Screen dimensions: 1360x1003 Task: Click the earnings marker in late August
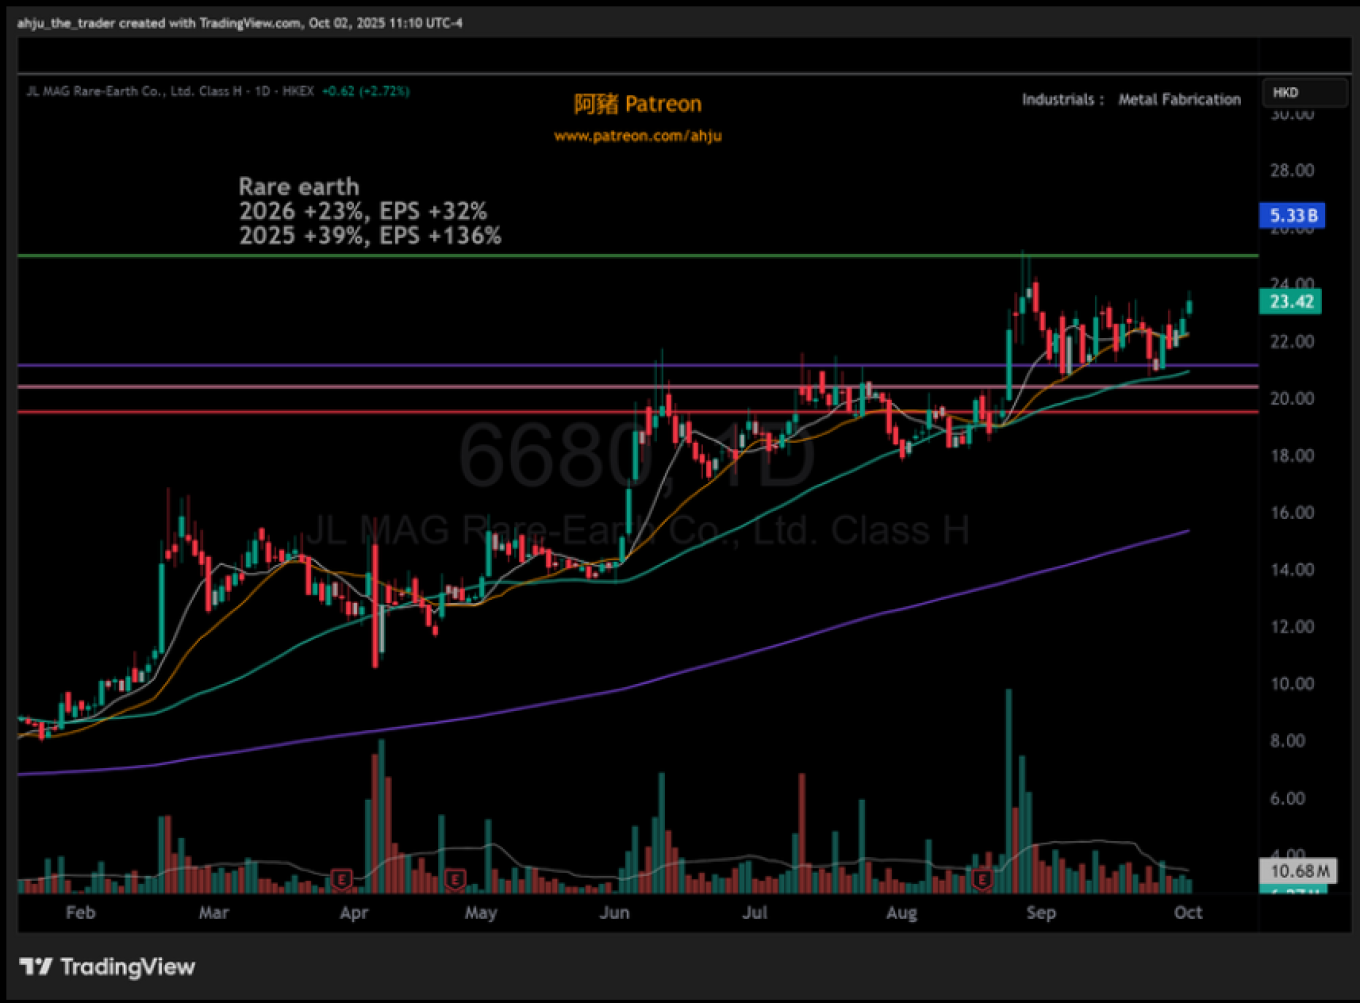click(982, 880)
